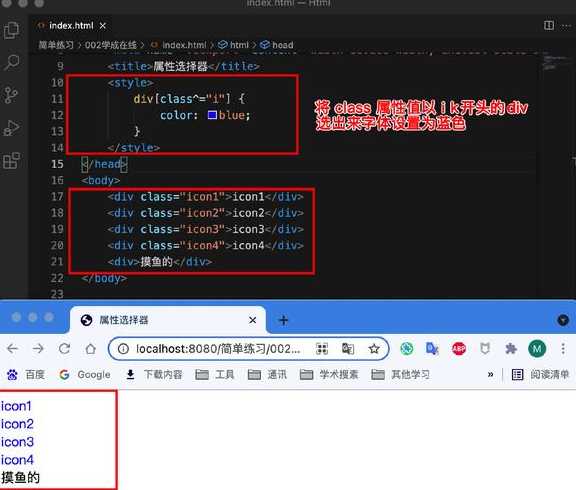The width and height of the screenshot is (576, 490).
Task: Open the 其他学习 bookmark folder
Action: coord(400,375)
